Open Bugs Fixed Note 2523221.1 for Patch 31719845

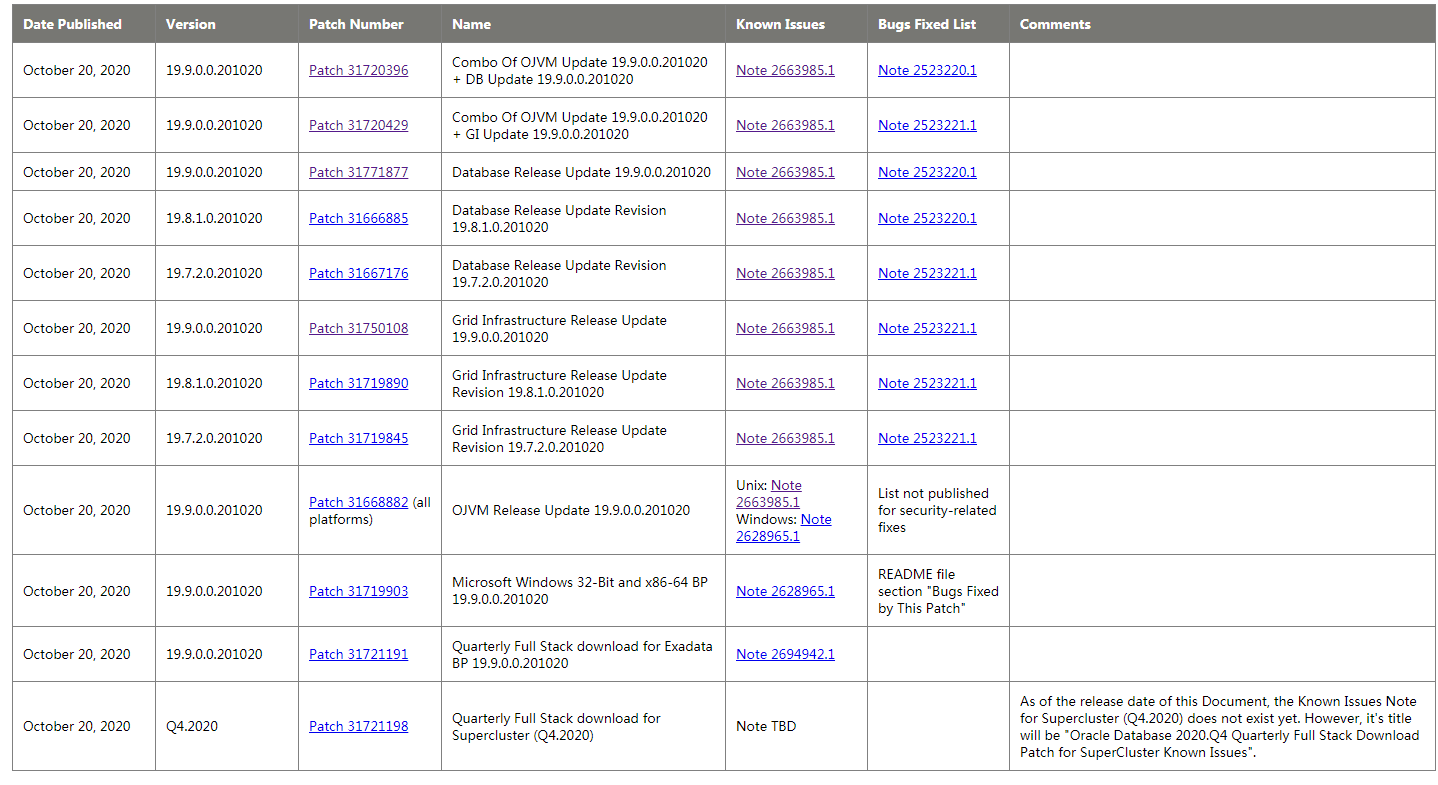point(927,438)
